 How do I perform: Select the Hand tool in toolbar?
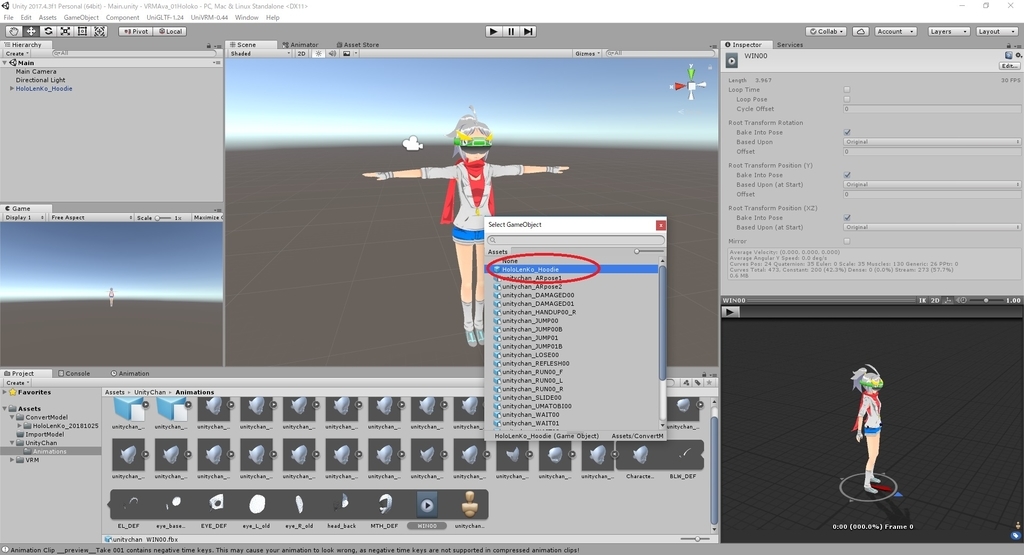point(14,31)
